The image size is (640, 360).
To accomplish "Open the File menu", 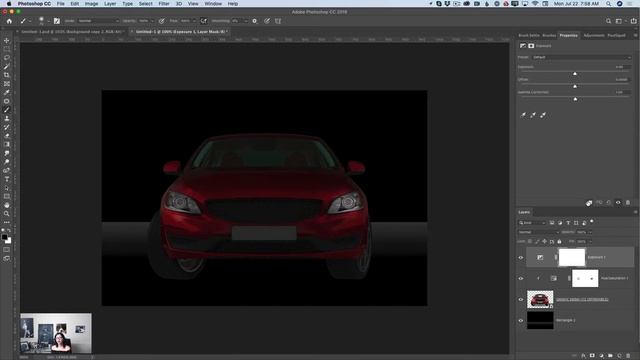I will 61,4.
